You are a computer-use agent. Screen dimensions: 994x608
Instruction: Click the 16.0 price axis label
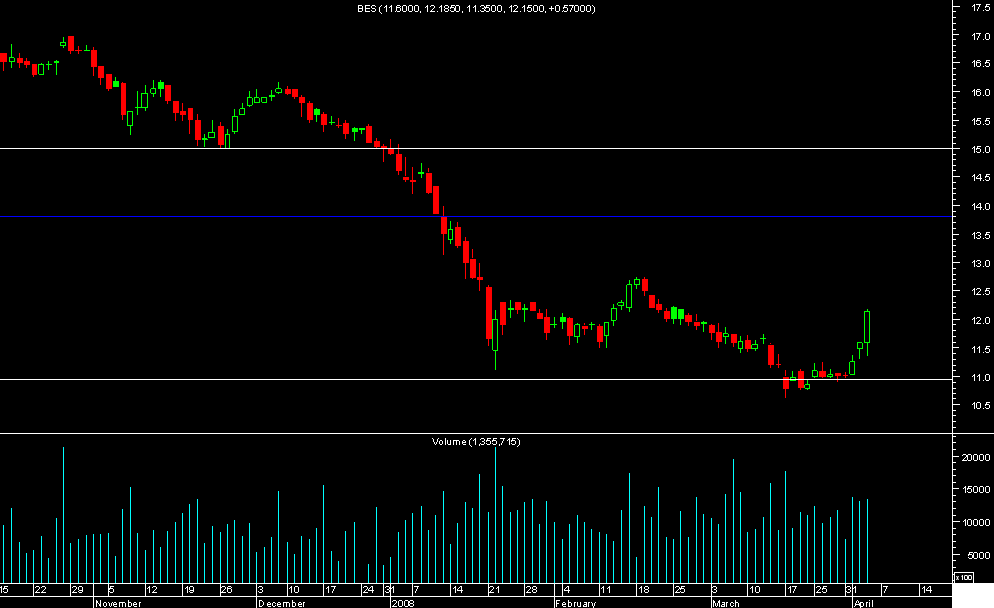pos(981,93)
